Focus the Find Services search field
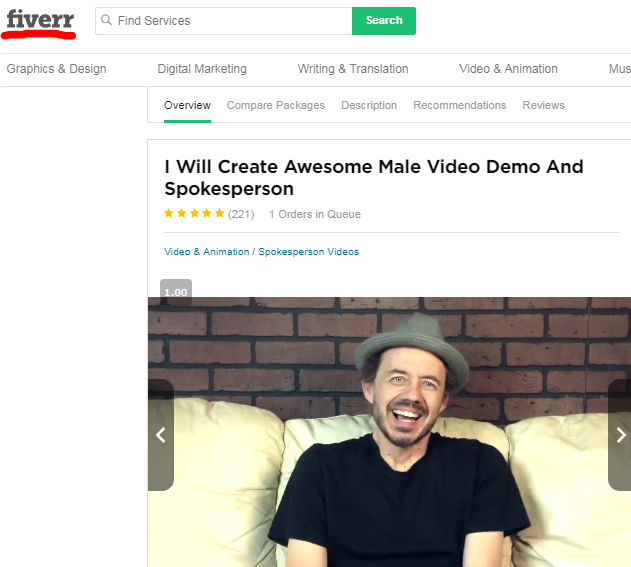 pos(224,21)
